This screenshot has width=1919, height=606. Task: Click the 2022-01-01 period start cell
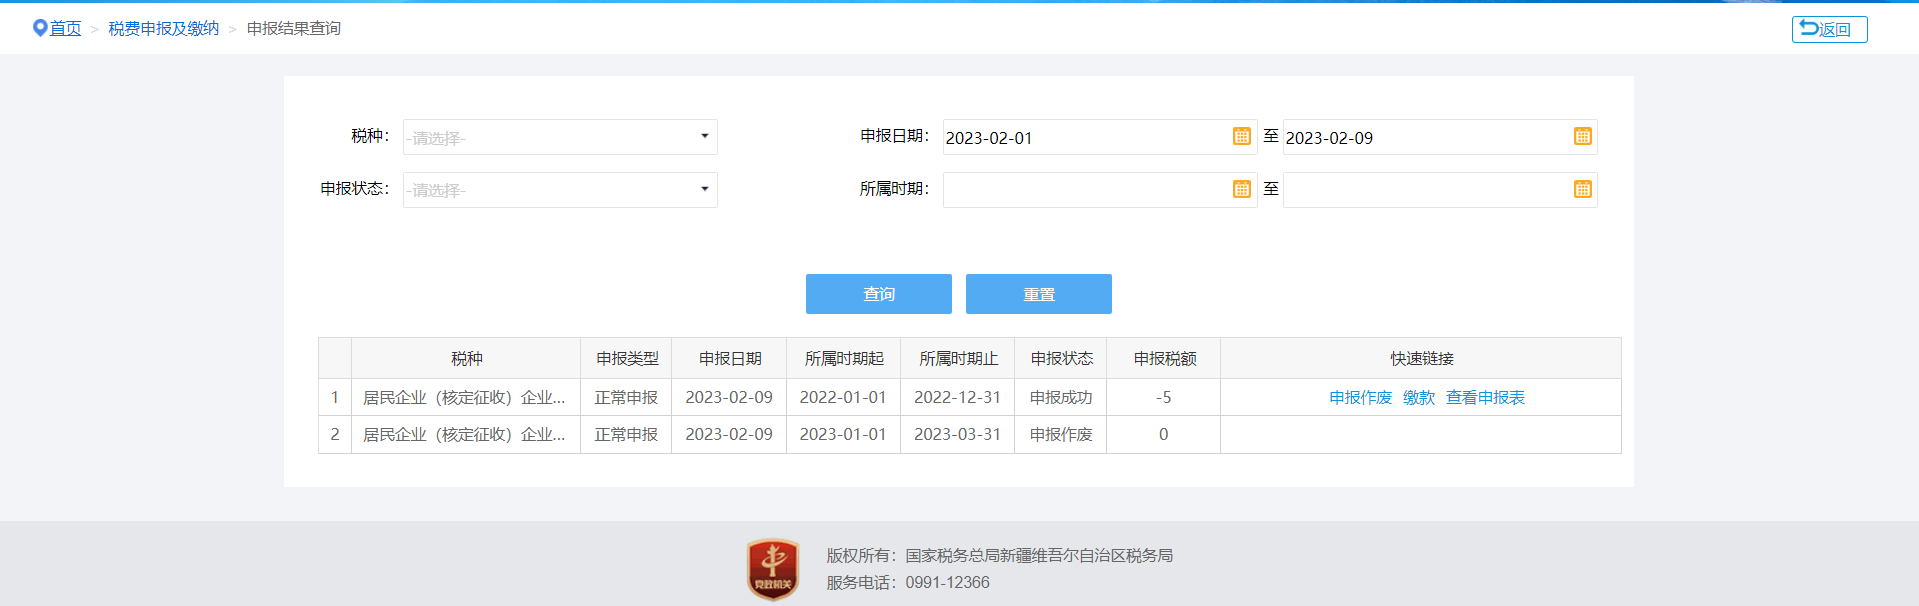click(x=844, y=398)
